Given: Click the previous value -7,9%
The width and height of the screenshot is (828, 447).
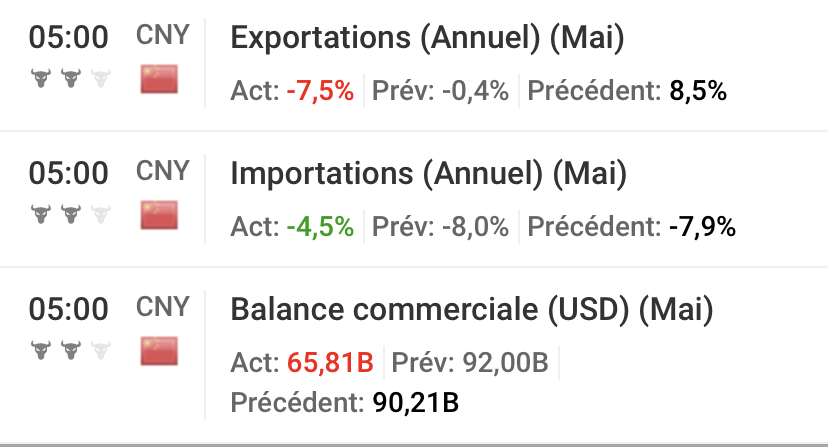Looking at the screenshot, I should pyautogui.click(x=702, y=227).
